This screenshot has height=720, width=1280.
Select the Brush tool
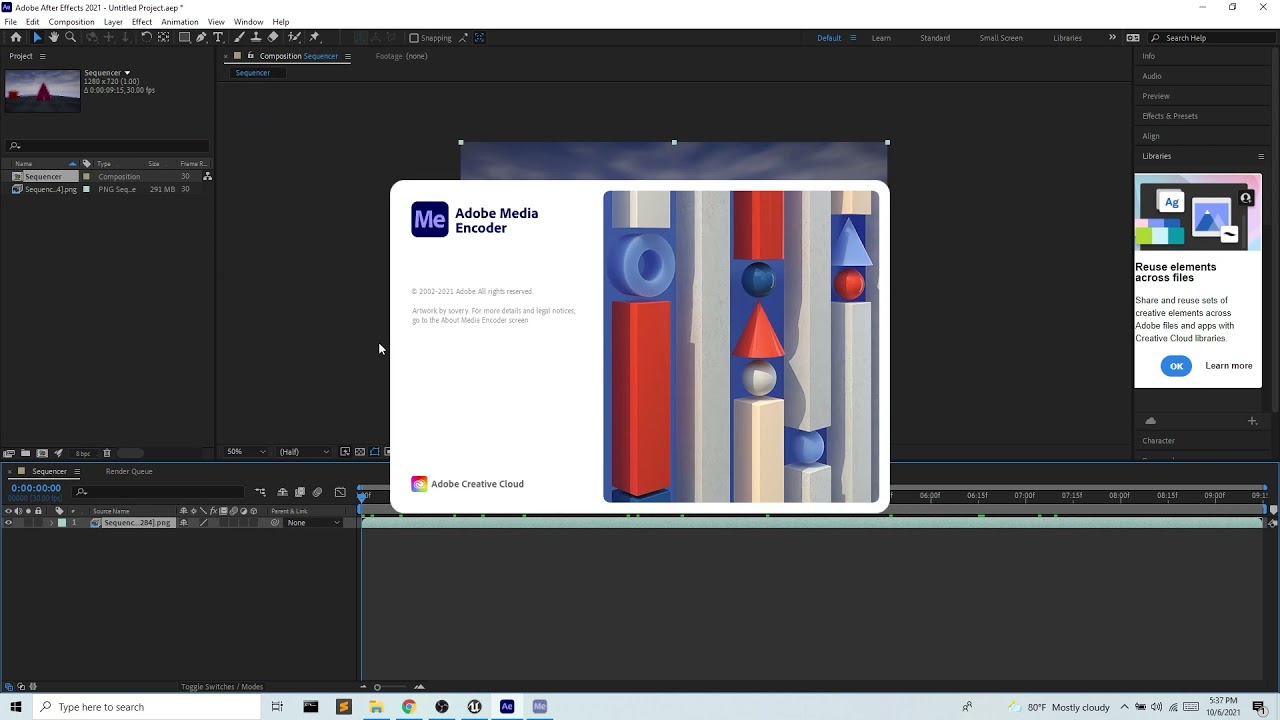click(x=240, y=37)
